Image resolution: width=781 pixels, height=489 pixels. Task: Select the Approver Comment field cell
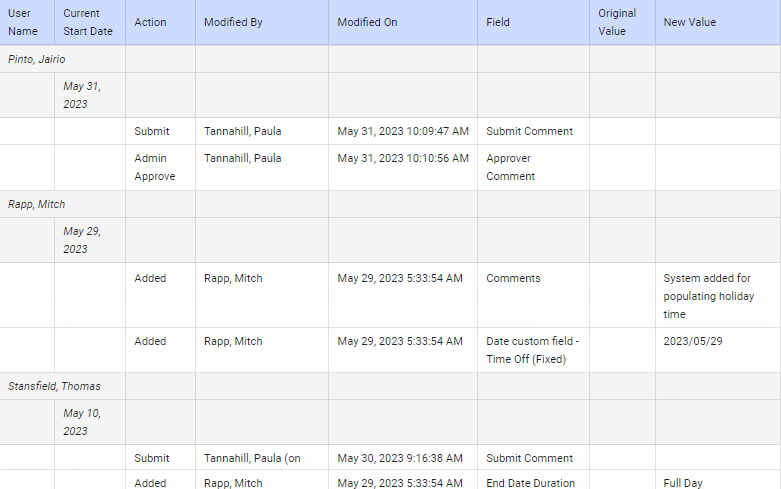click(x=510, y=167)
